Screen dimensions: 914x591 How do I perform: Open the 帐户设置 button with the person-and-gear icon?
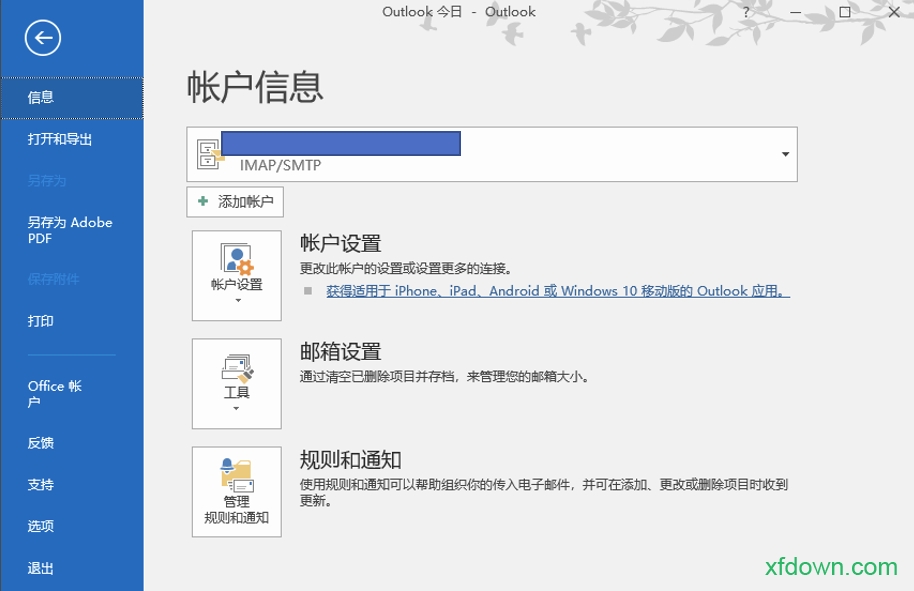click(x=237, y=275)
